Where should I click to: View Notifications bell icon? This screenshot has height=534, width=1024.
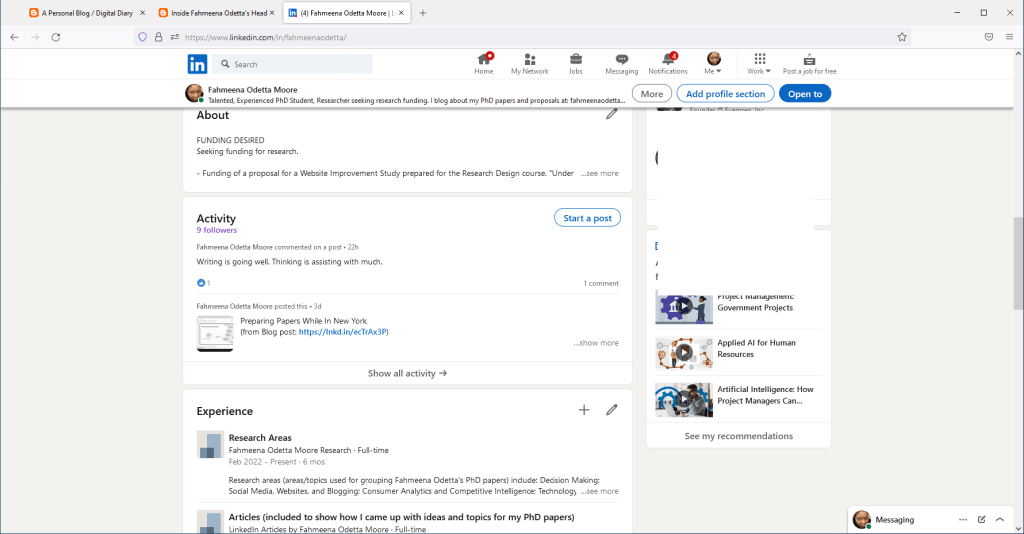pyautogui.click(x=668, y=63)
